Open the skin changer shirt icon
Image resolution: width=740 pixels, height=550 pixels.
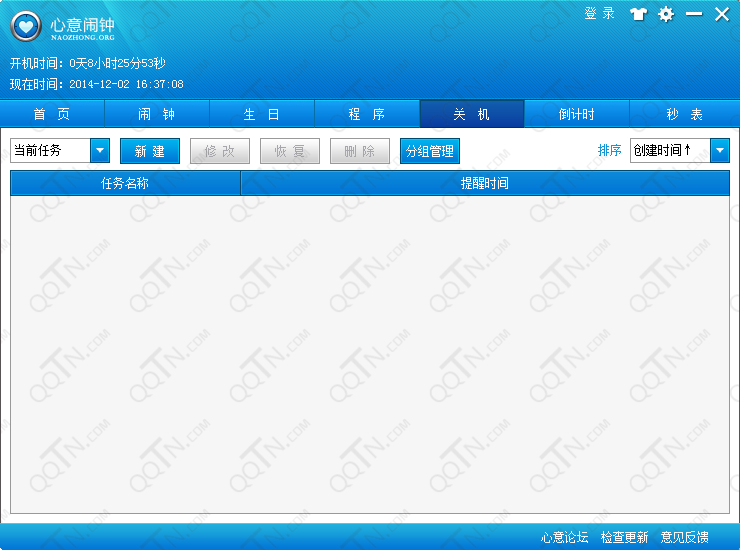tap(638, 14)
